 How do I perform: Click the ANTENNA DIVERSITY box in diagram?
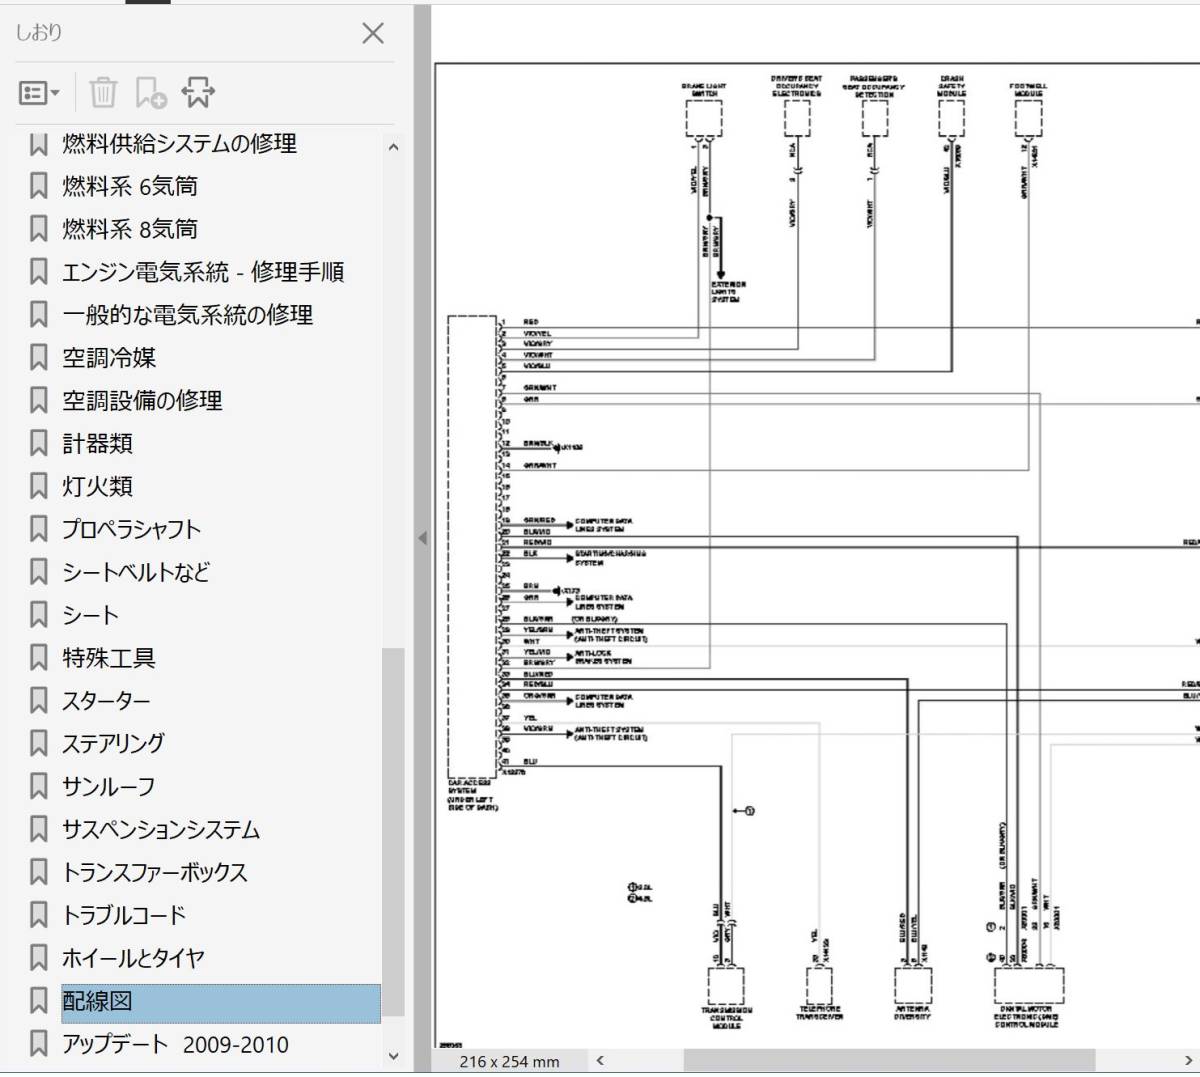(x=913, y=987)
